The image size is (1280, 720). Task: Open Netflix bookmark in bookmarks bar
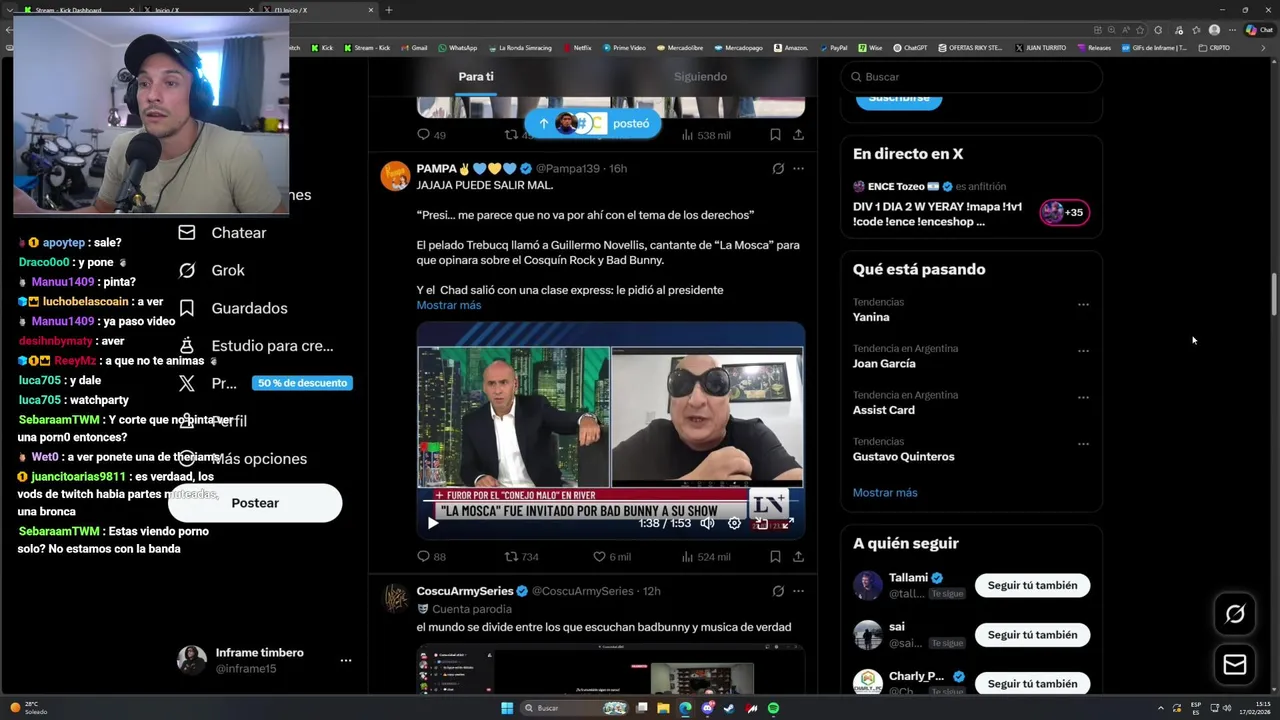click(x=577, y=47)
